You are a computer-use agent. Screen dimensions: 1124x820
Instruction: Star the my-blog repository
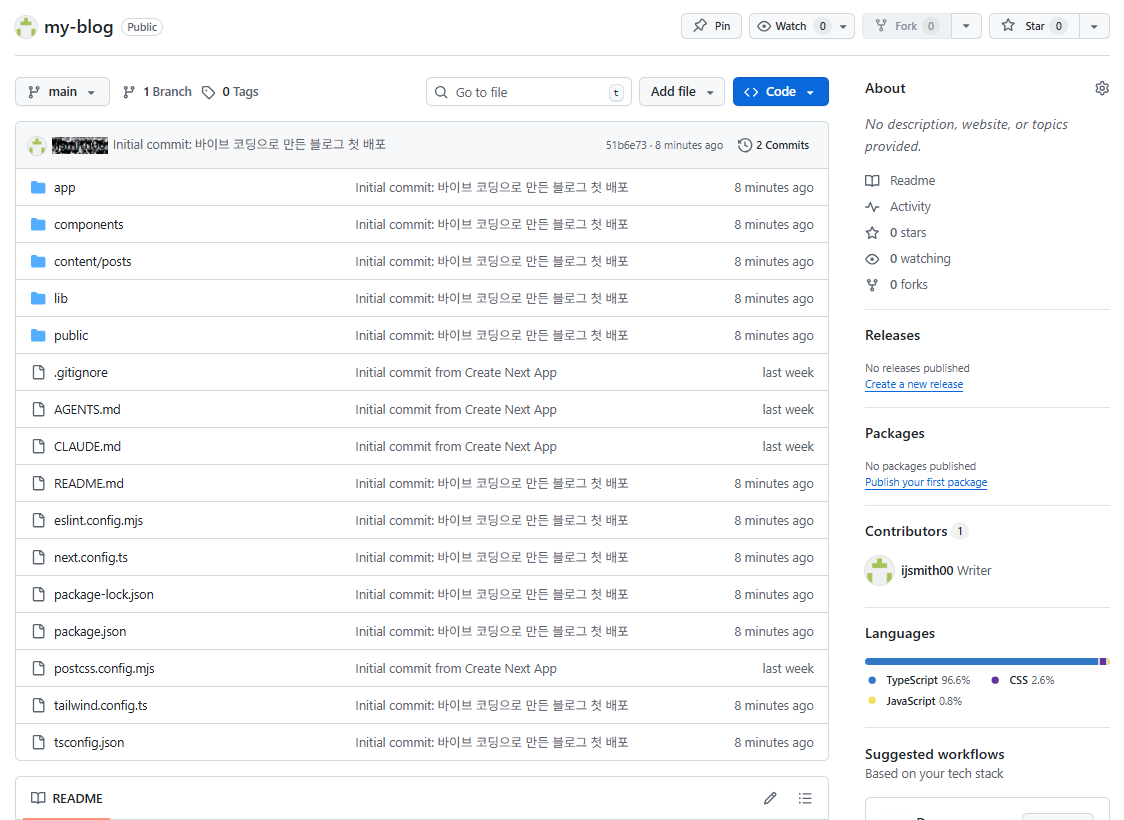coord(1034,26)
